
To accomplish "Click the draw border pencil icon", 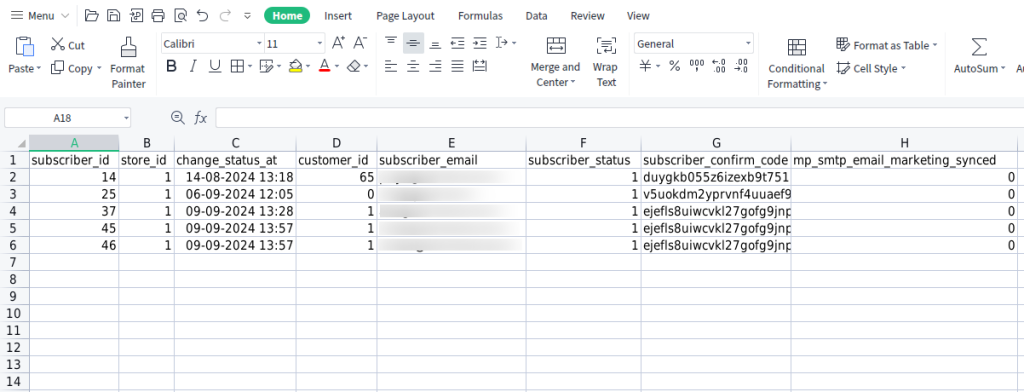I will [x=266, y=66].
